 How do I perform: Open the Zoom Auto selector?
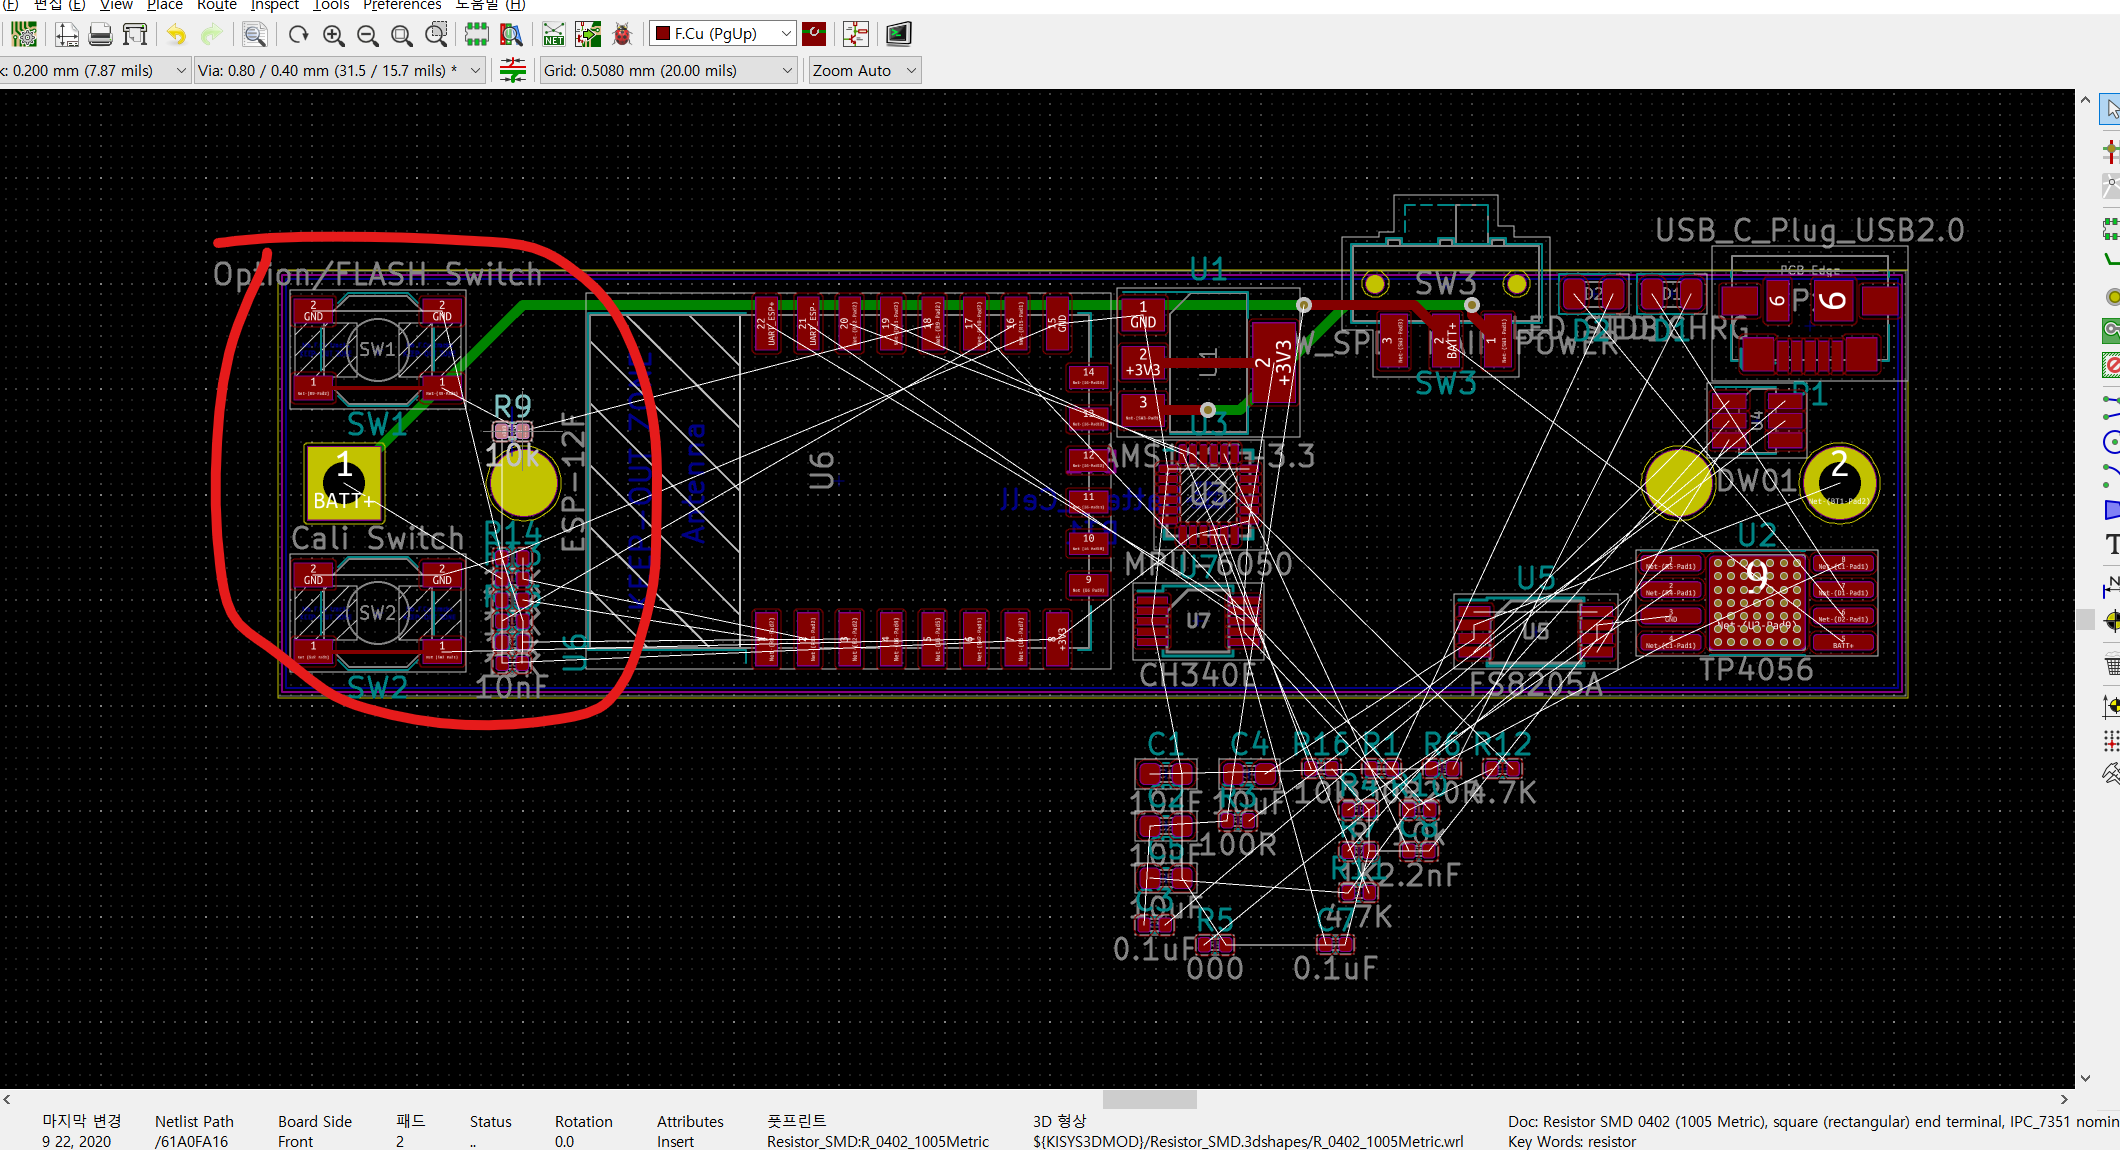pos(864,70)
